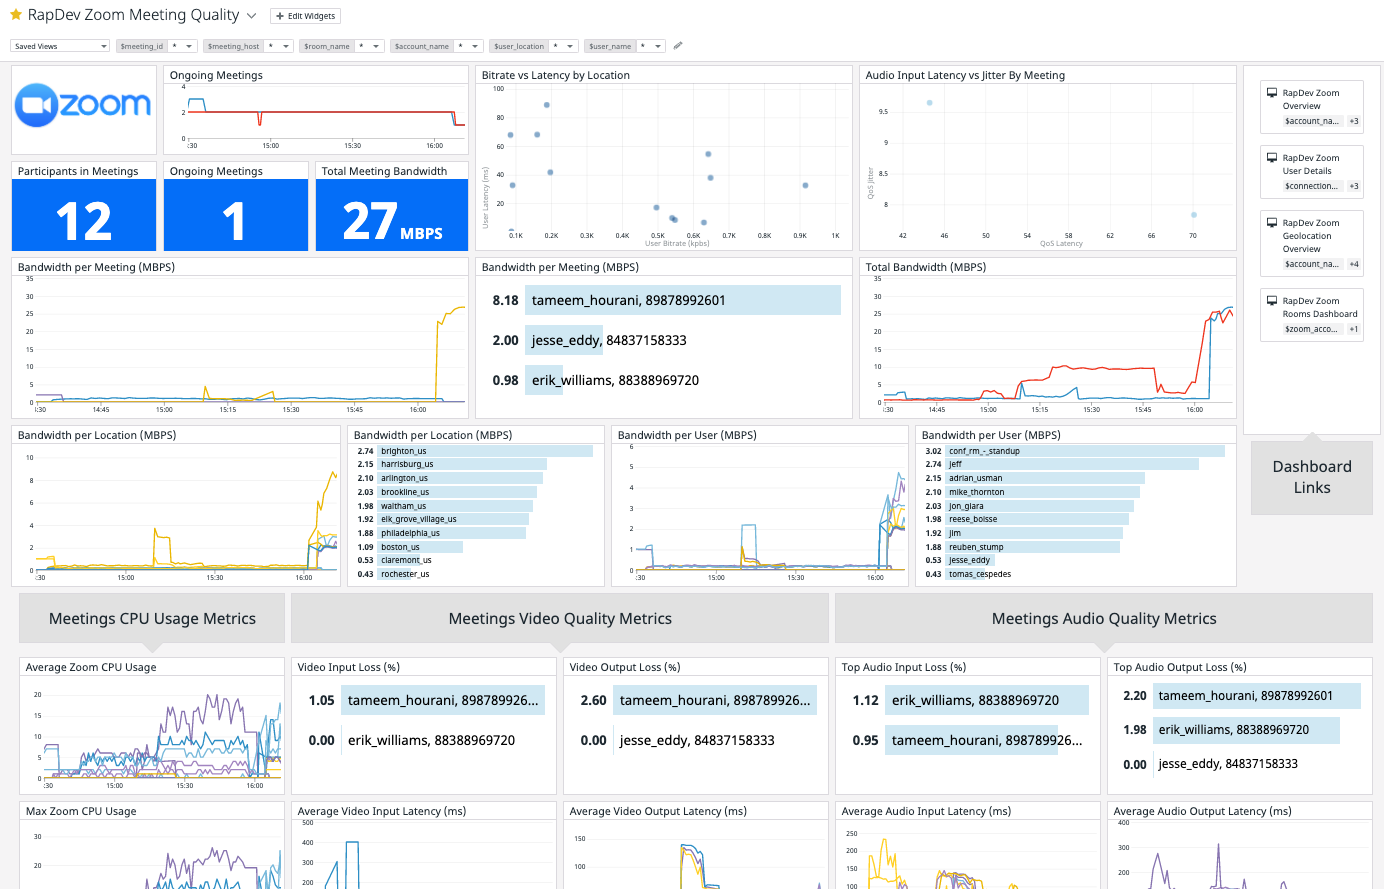Screen dimensions: 1384x889
Task: Click the Ongoing Meetings count value 1
Action: pos(234,221)
